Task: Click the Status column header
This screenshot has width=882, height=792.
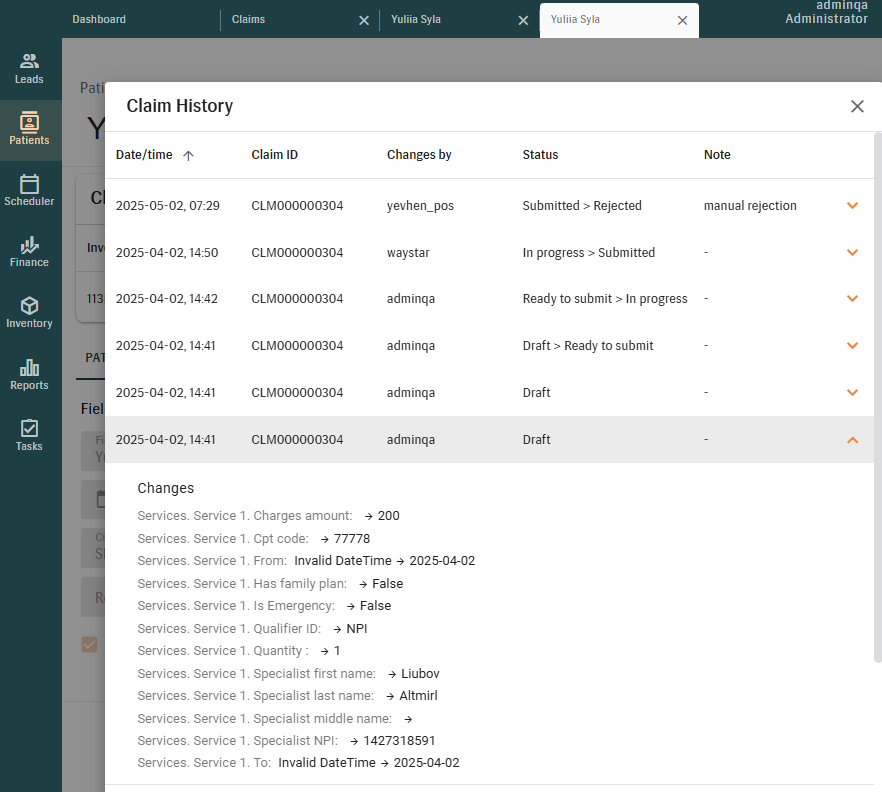Action: [x=540, y=155]
